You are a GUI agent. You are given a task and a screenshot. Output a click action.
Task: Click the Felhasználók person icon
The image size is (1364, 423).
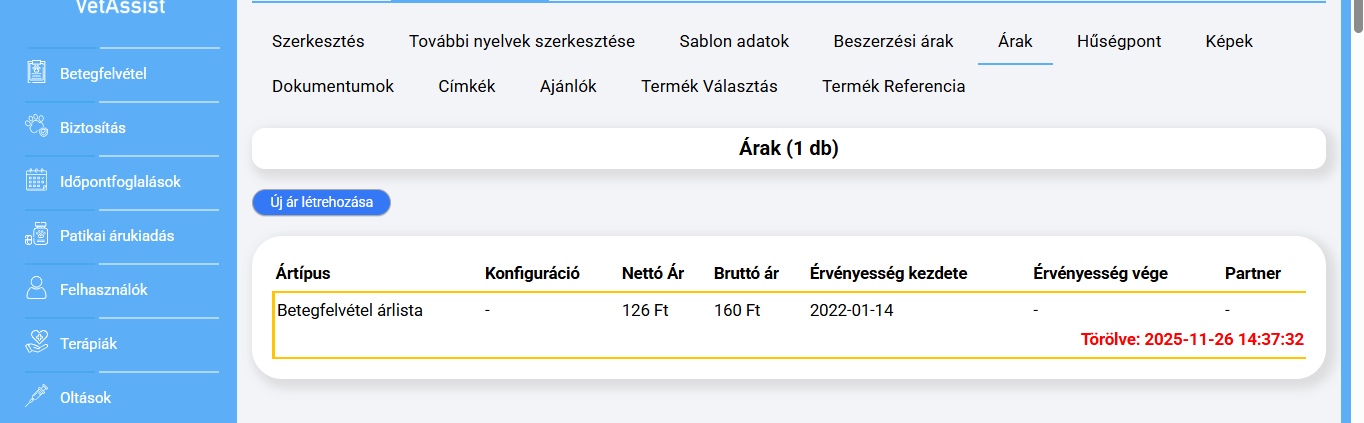click(x=37, y=290)
